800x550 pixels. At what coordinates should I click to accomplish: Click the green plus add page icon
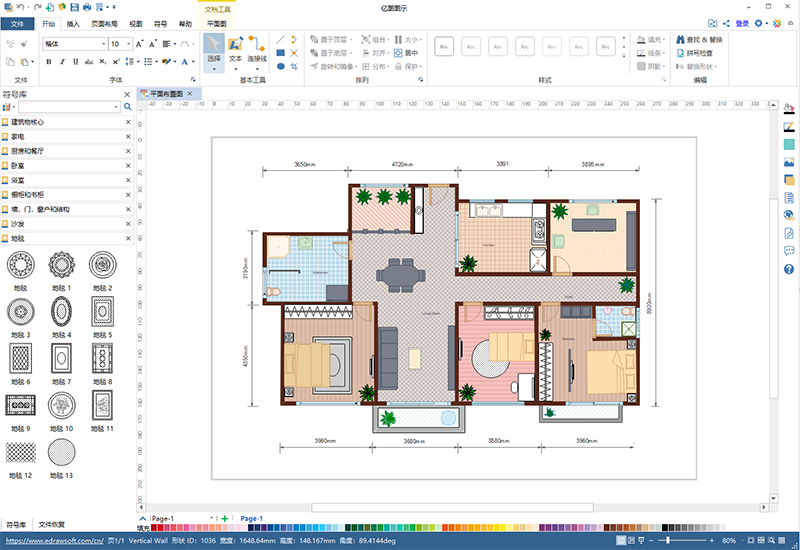click(224, 518)
